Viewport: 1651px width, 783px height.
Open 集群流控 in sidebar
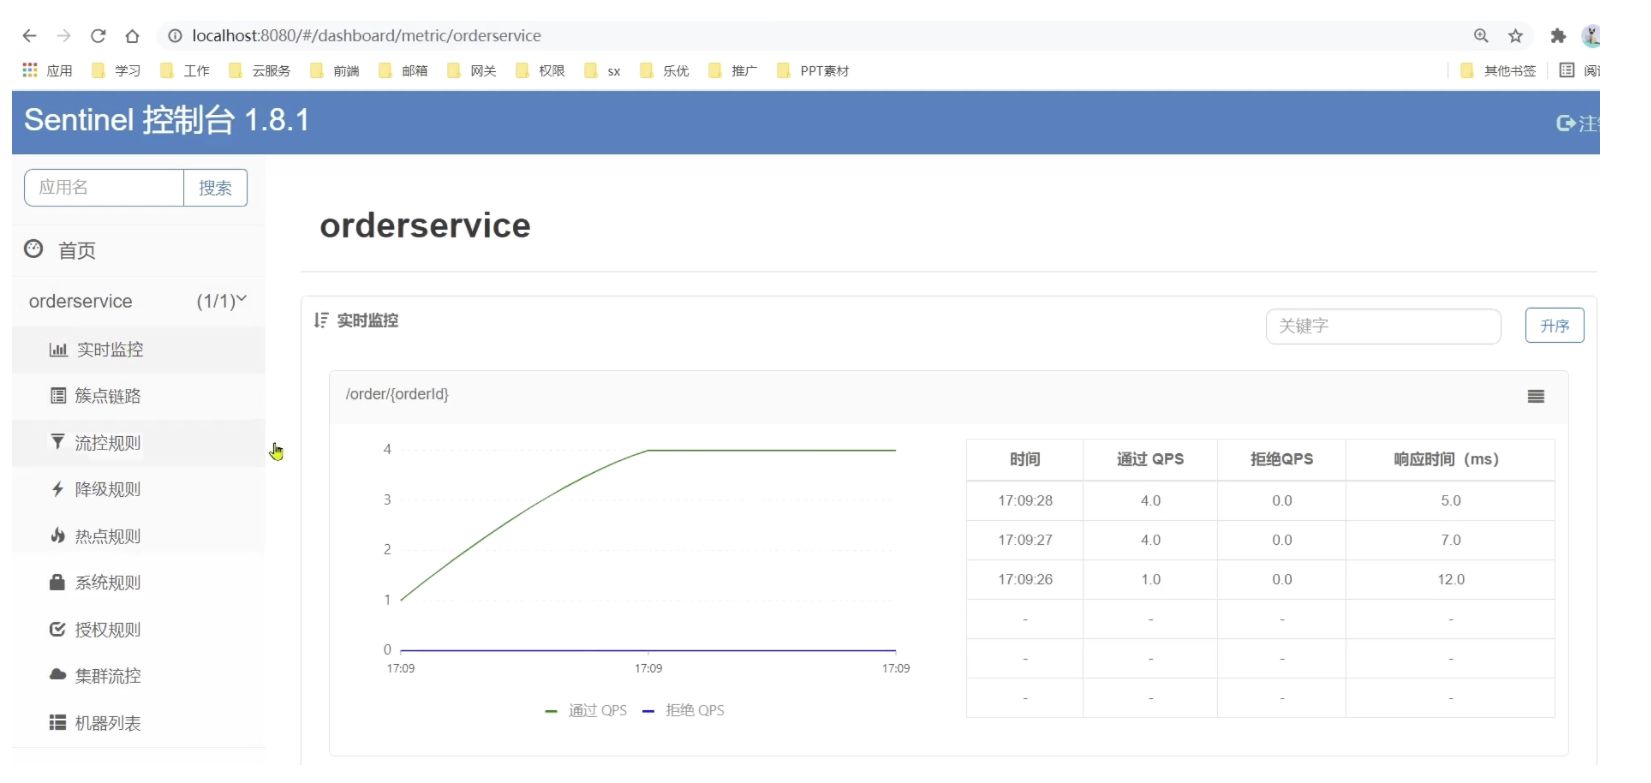[138, 676]
